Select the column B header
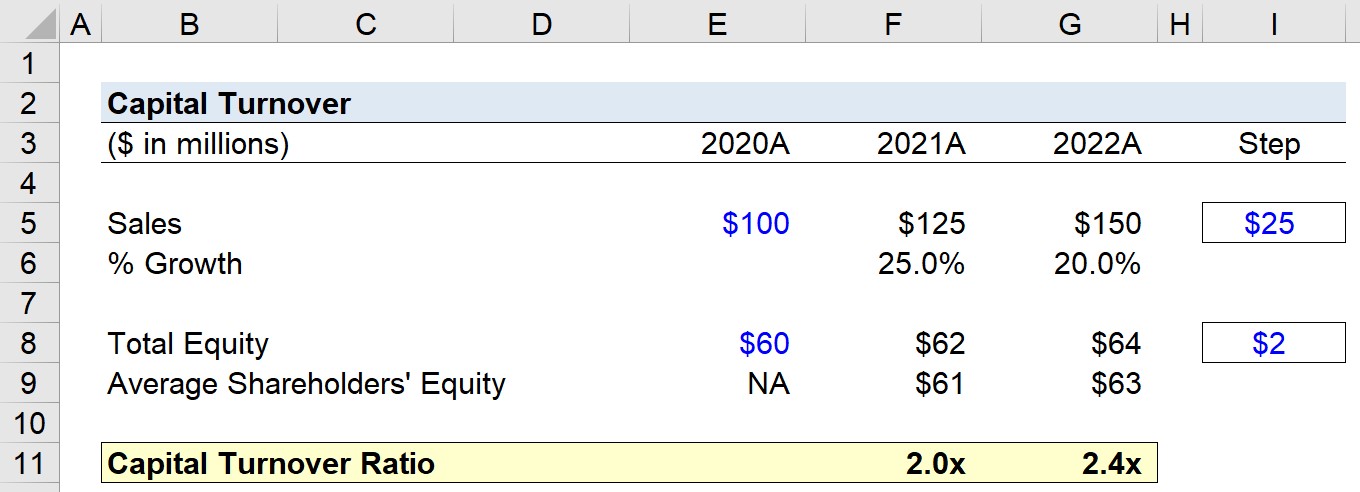Image resolution: width=1360 pixels, height=492 pixels. 189,23
